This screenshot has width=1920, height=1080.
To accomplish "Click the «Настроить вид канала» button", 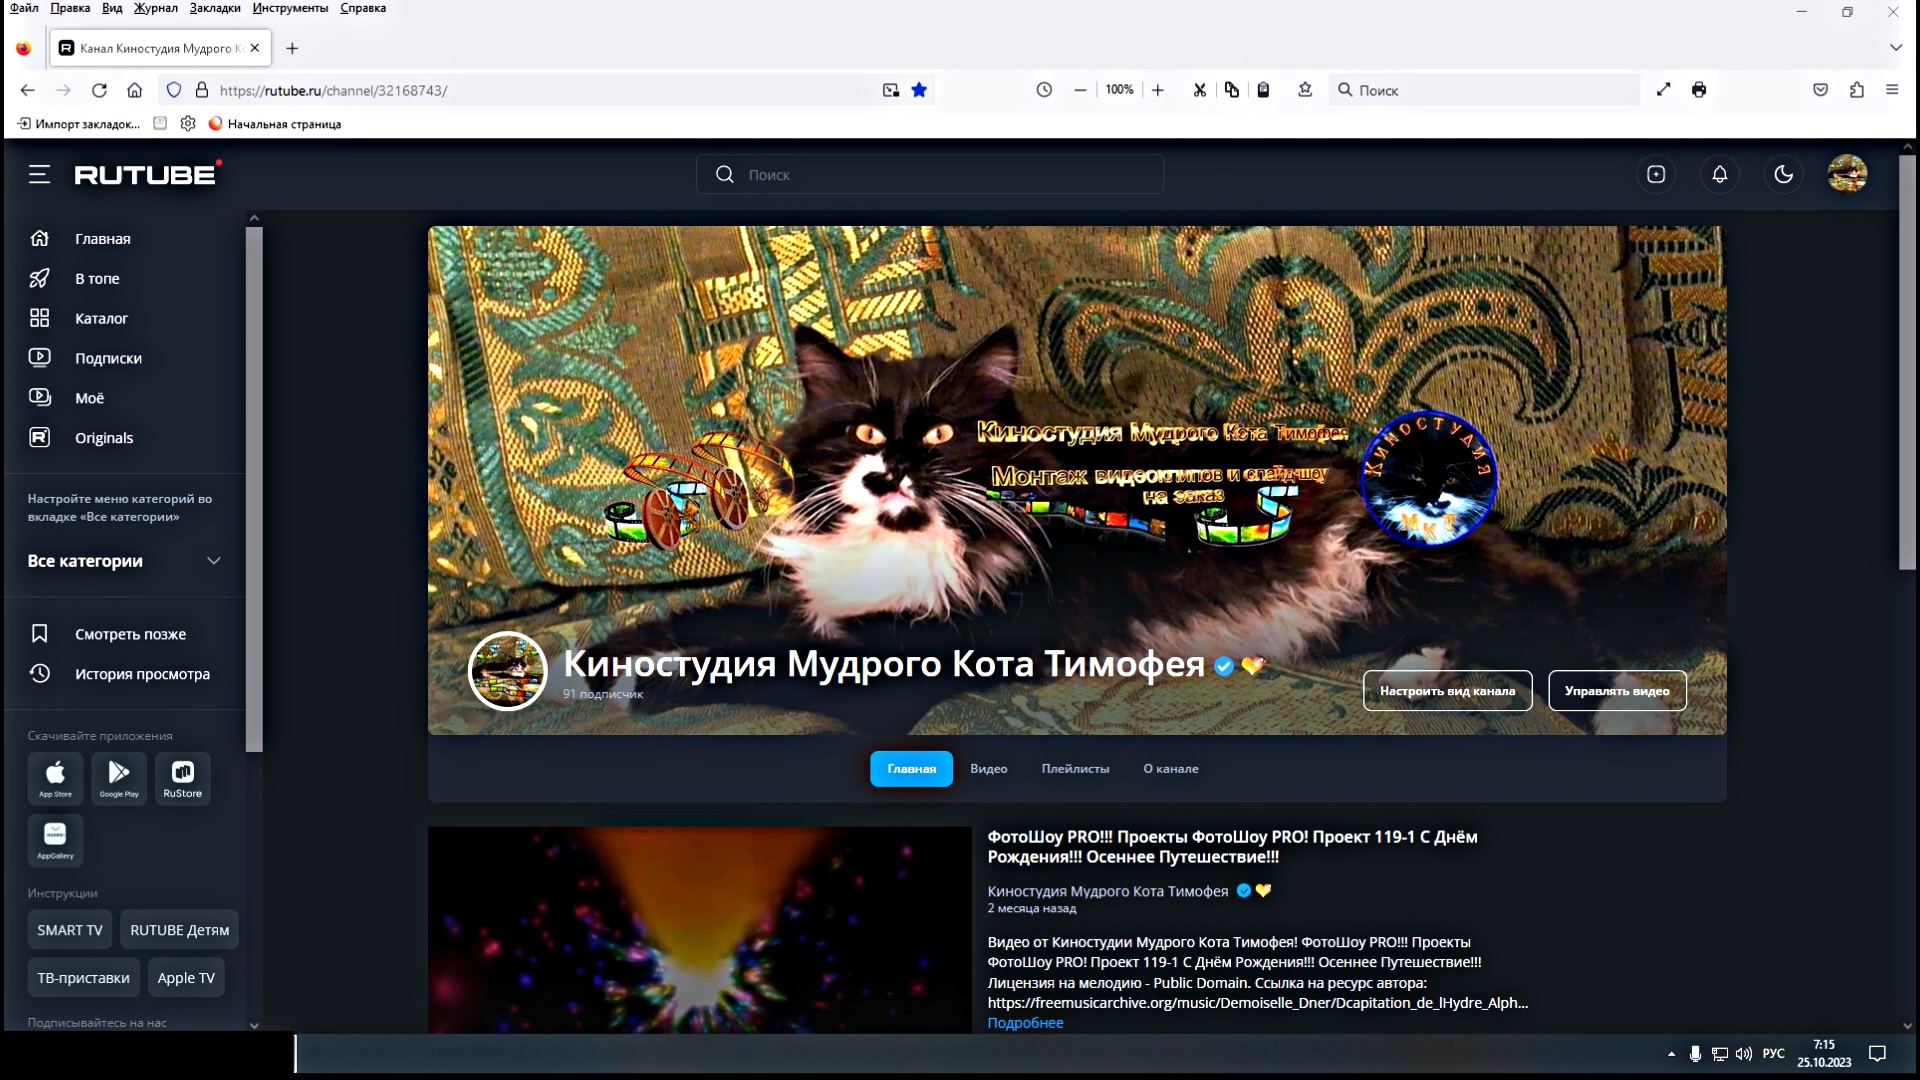I will (x=1447, y=690).
